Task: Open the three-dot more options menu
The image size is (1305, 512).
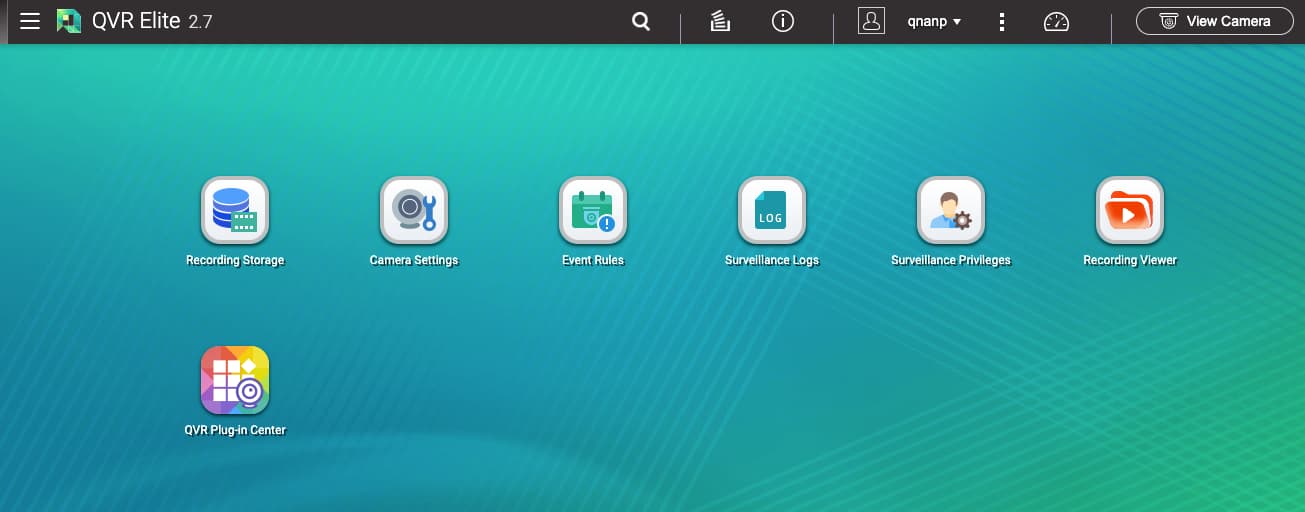Action: [x=1002, y=21]
